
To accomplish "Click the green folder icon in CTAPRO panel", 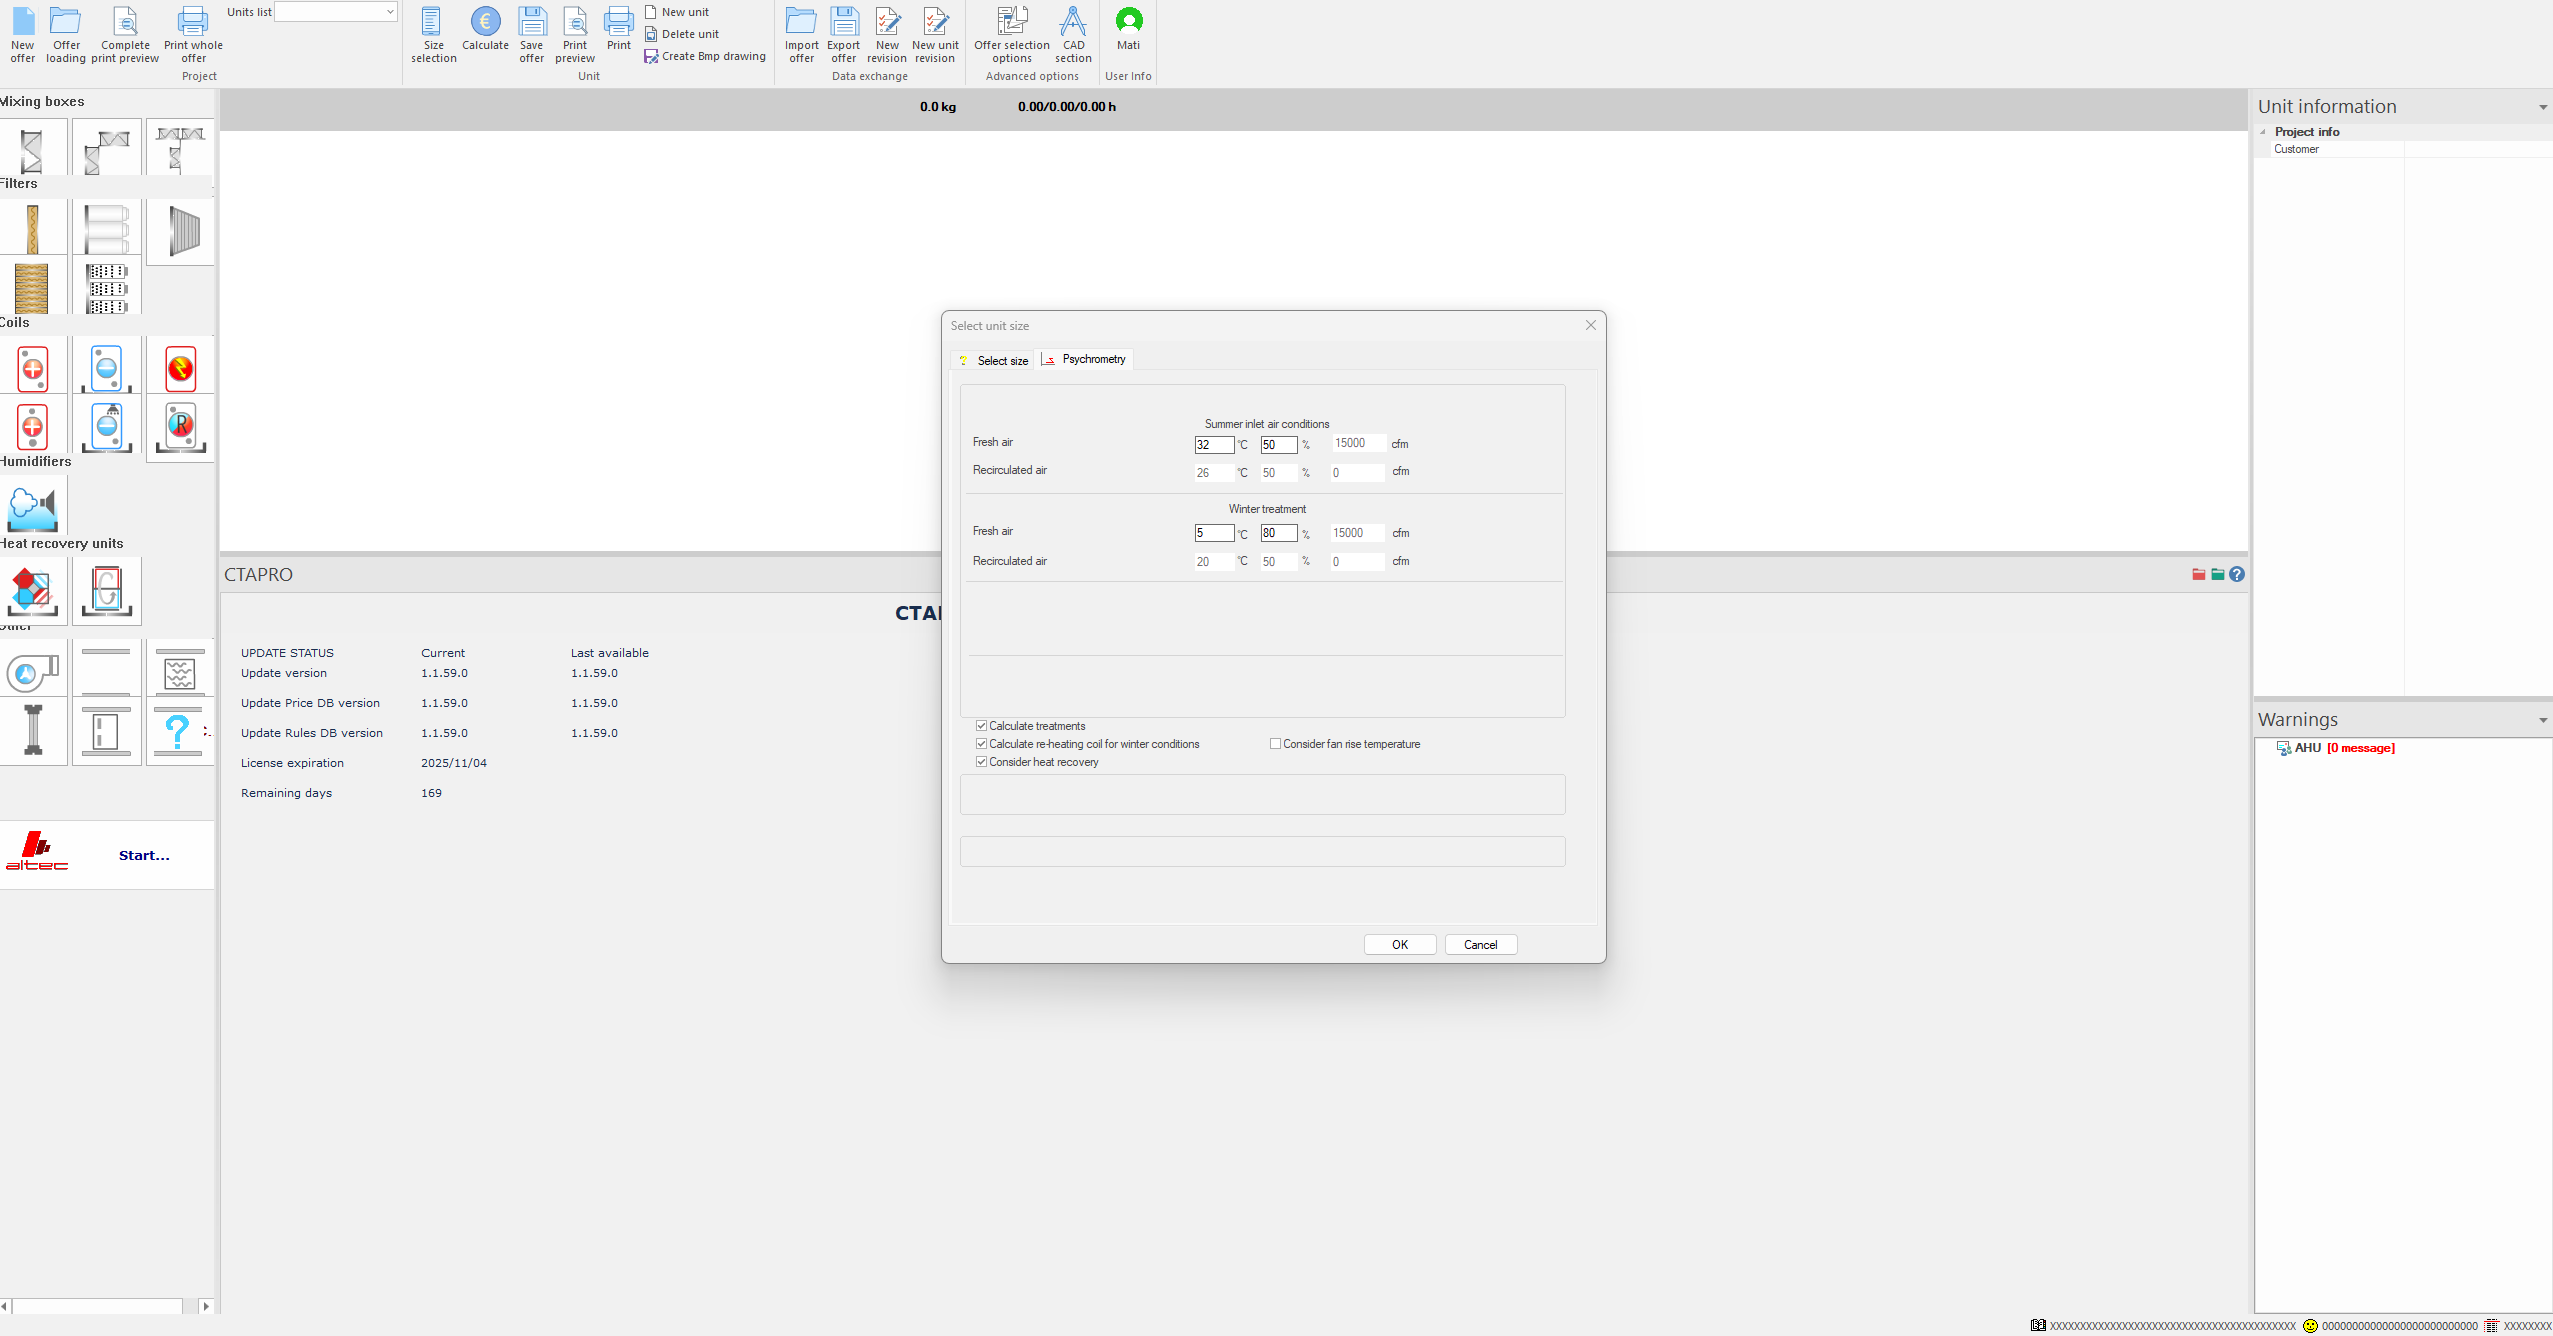I will 2217,574.
